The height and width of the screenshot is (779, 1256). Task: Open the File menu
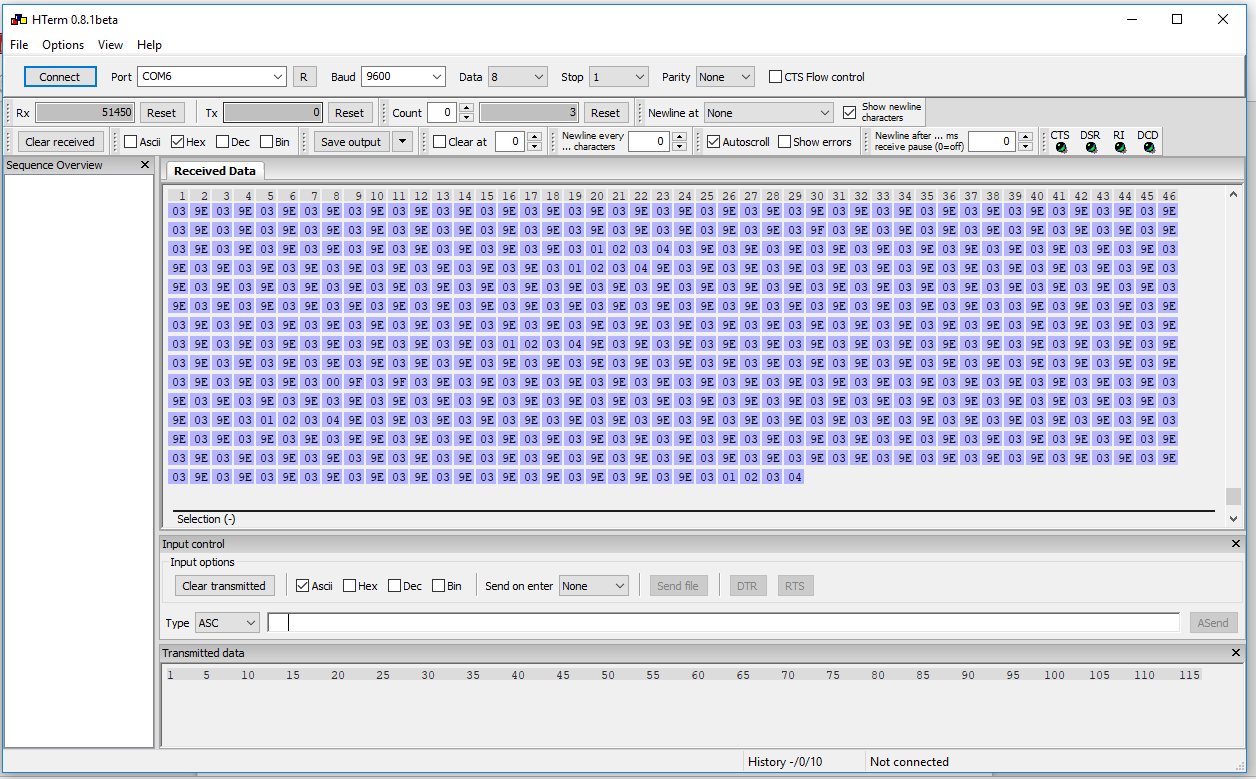[19, 45]
